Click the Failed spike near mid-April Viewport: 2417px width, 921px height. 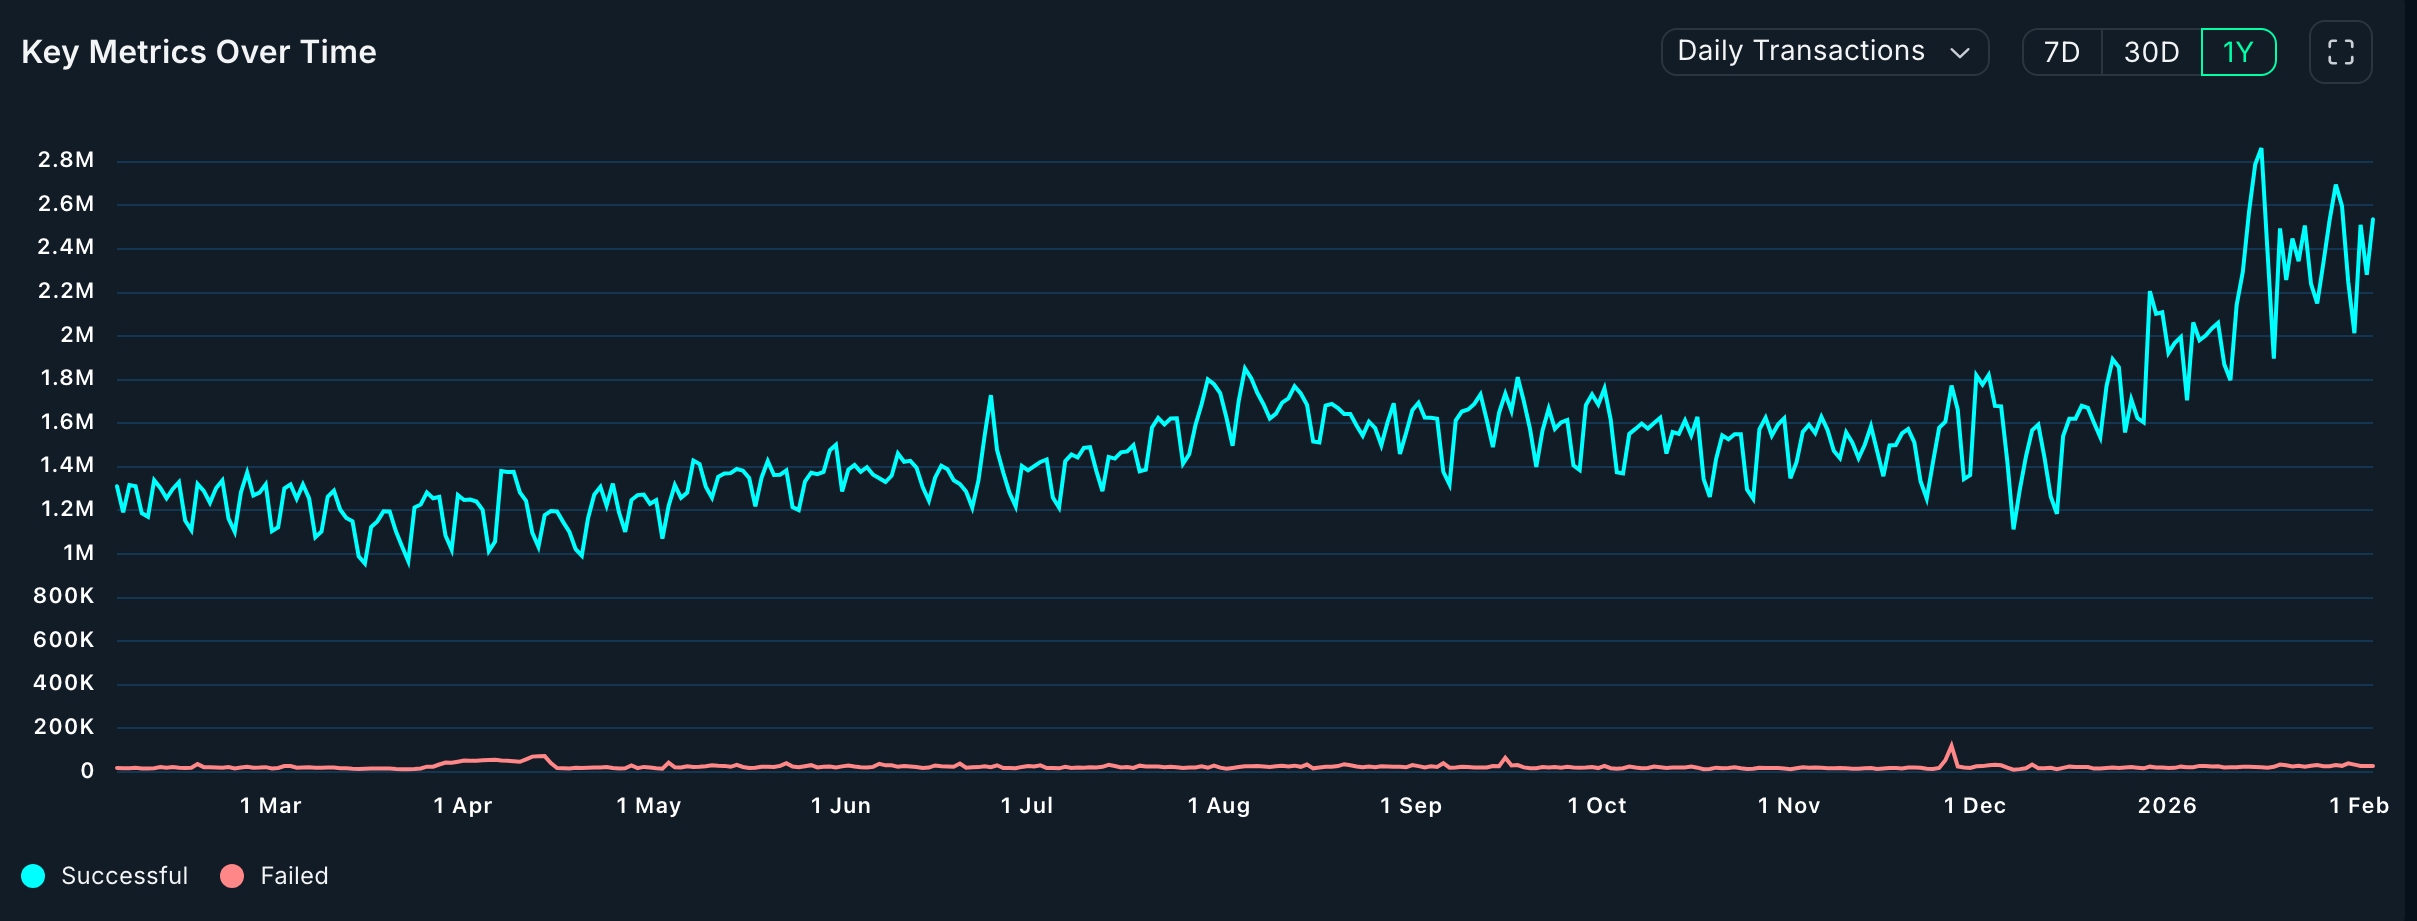point(541,757)
